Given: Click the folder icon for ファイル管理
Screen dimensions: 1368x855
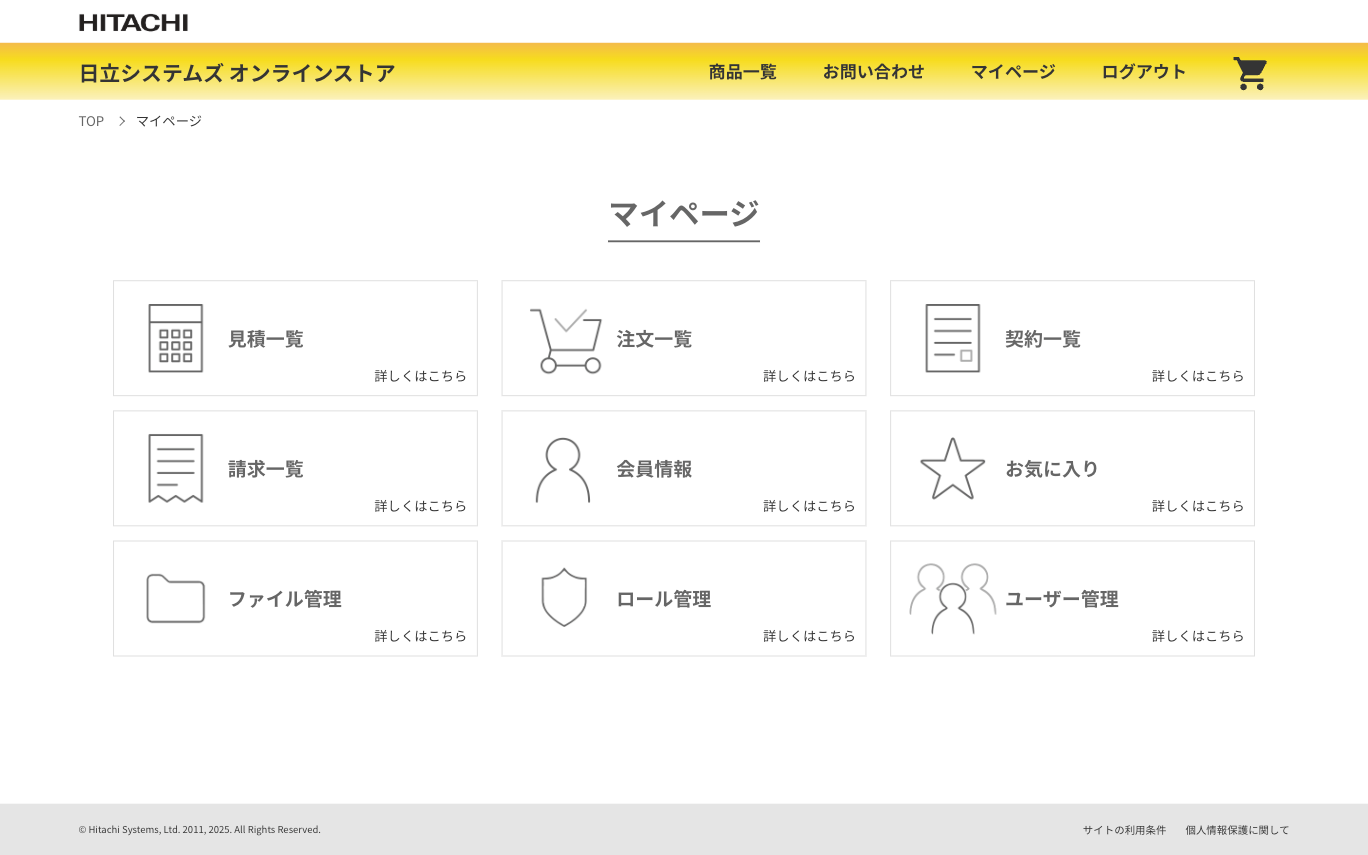Looking at the screenshot, I should pyautogui.click(x=175, y=598).
